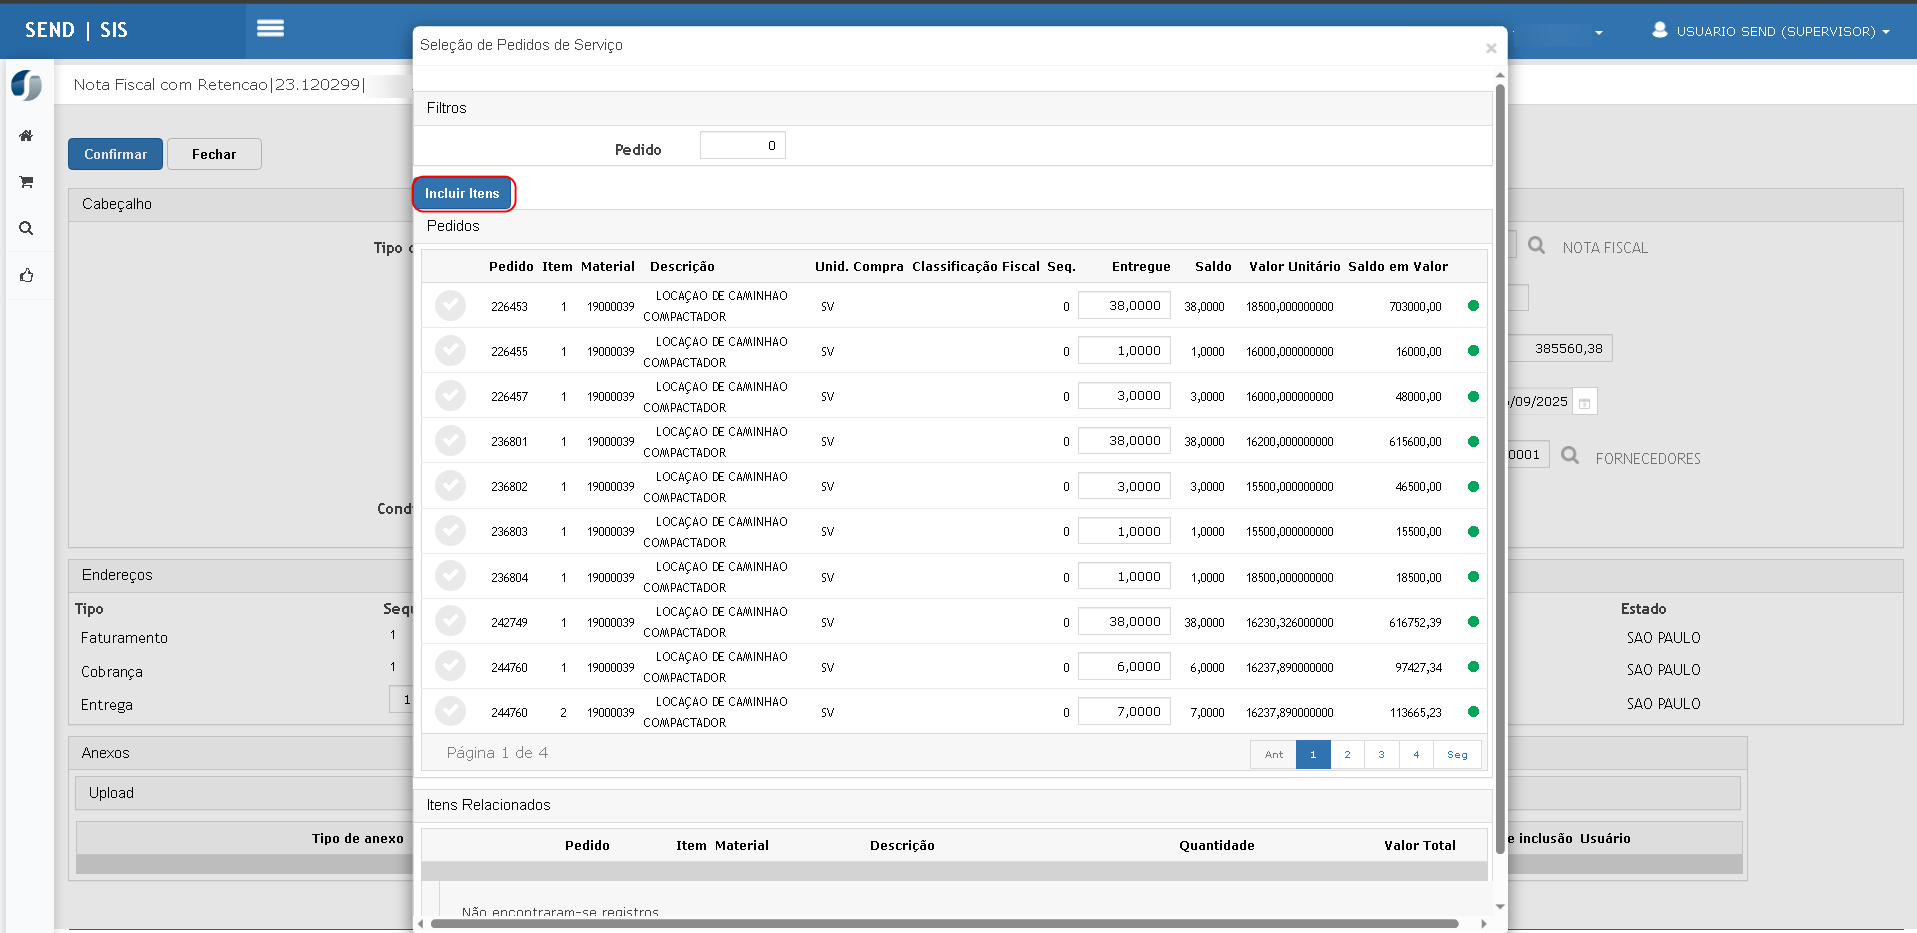The width and height of the screenshot is (1917, 933).
Task: Click search icon next to FORNECEDORES
Action: click(1570, 456)
